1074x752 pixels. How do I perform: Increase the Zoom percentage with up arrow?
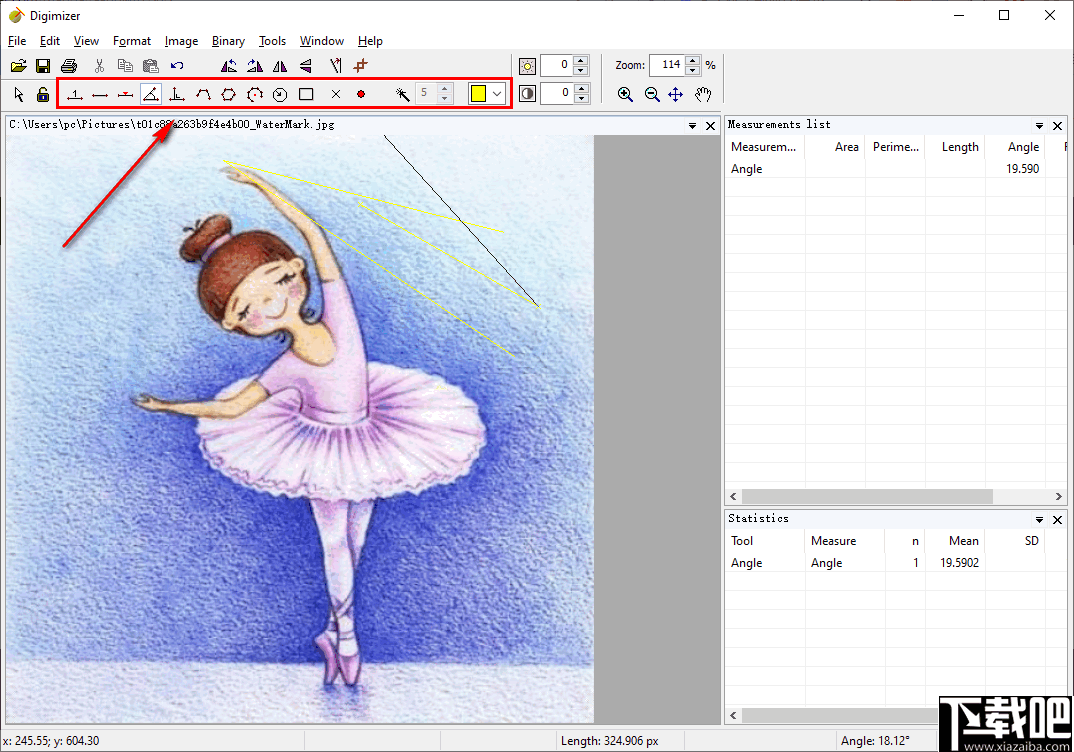pyautogui.click(x=694, y=60)
